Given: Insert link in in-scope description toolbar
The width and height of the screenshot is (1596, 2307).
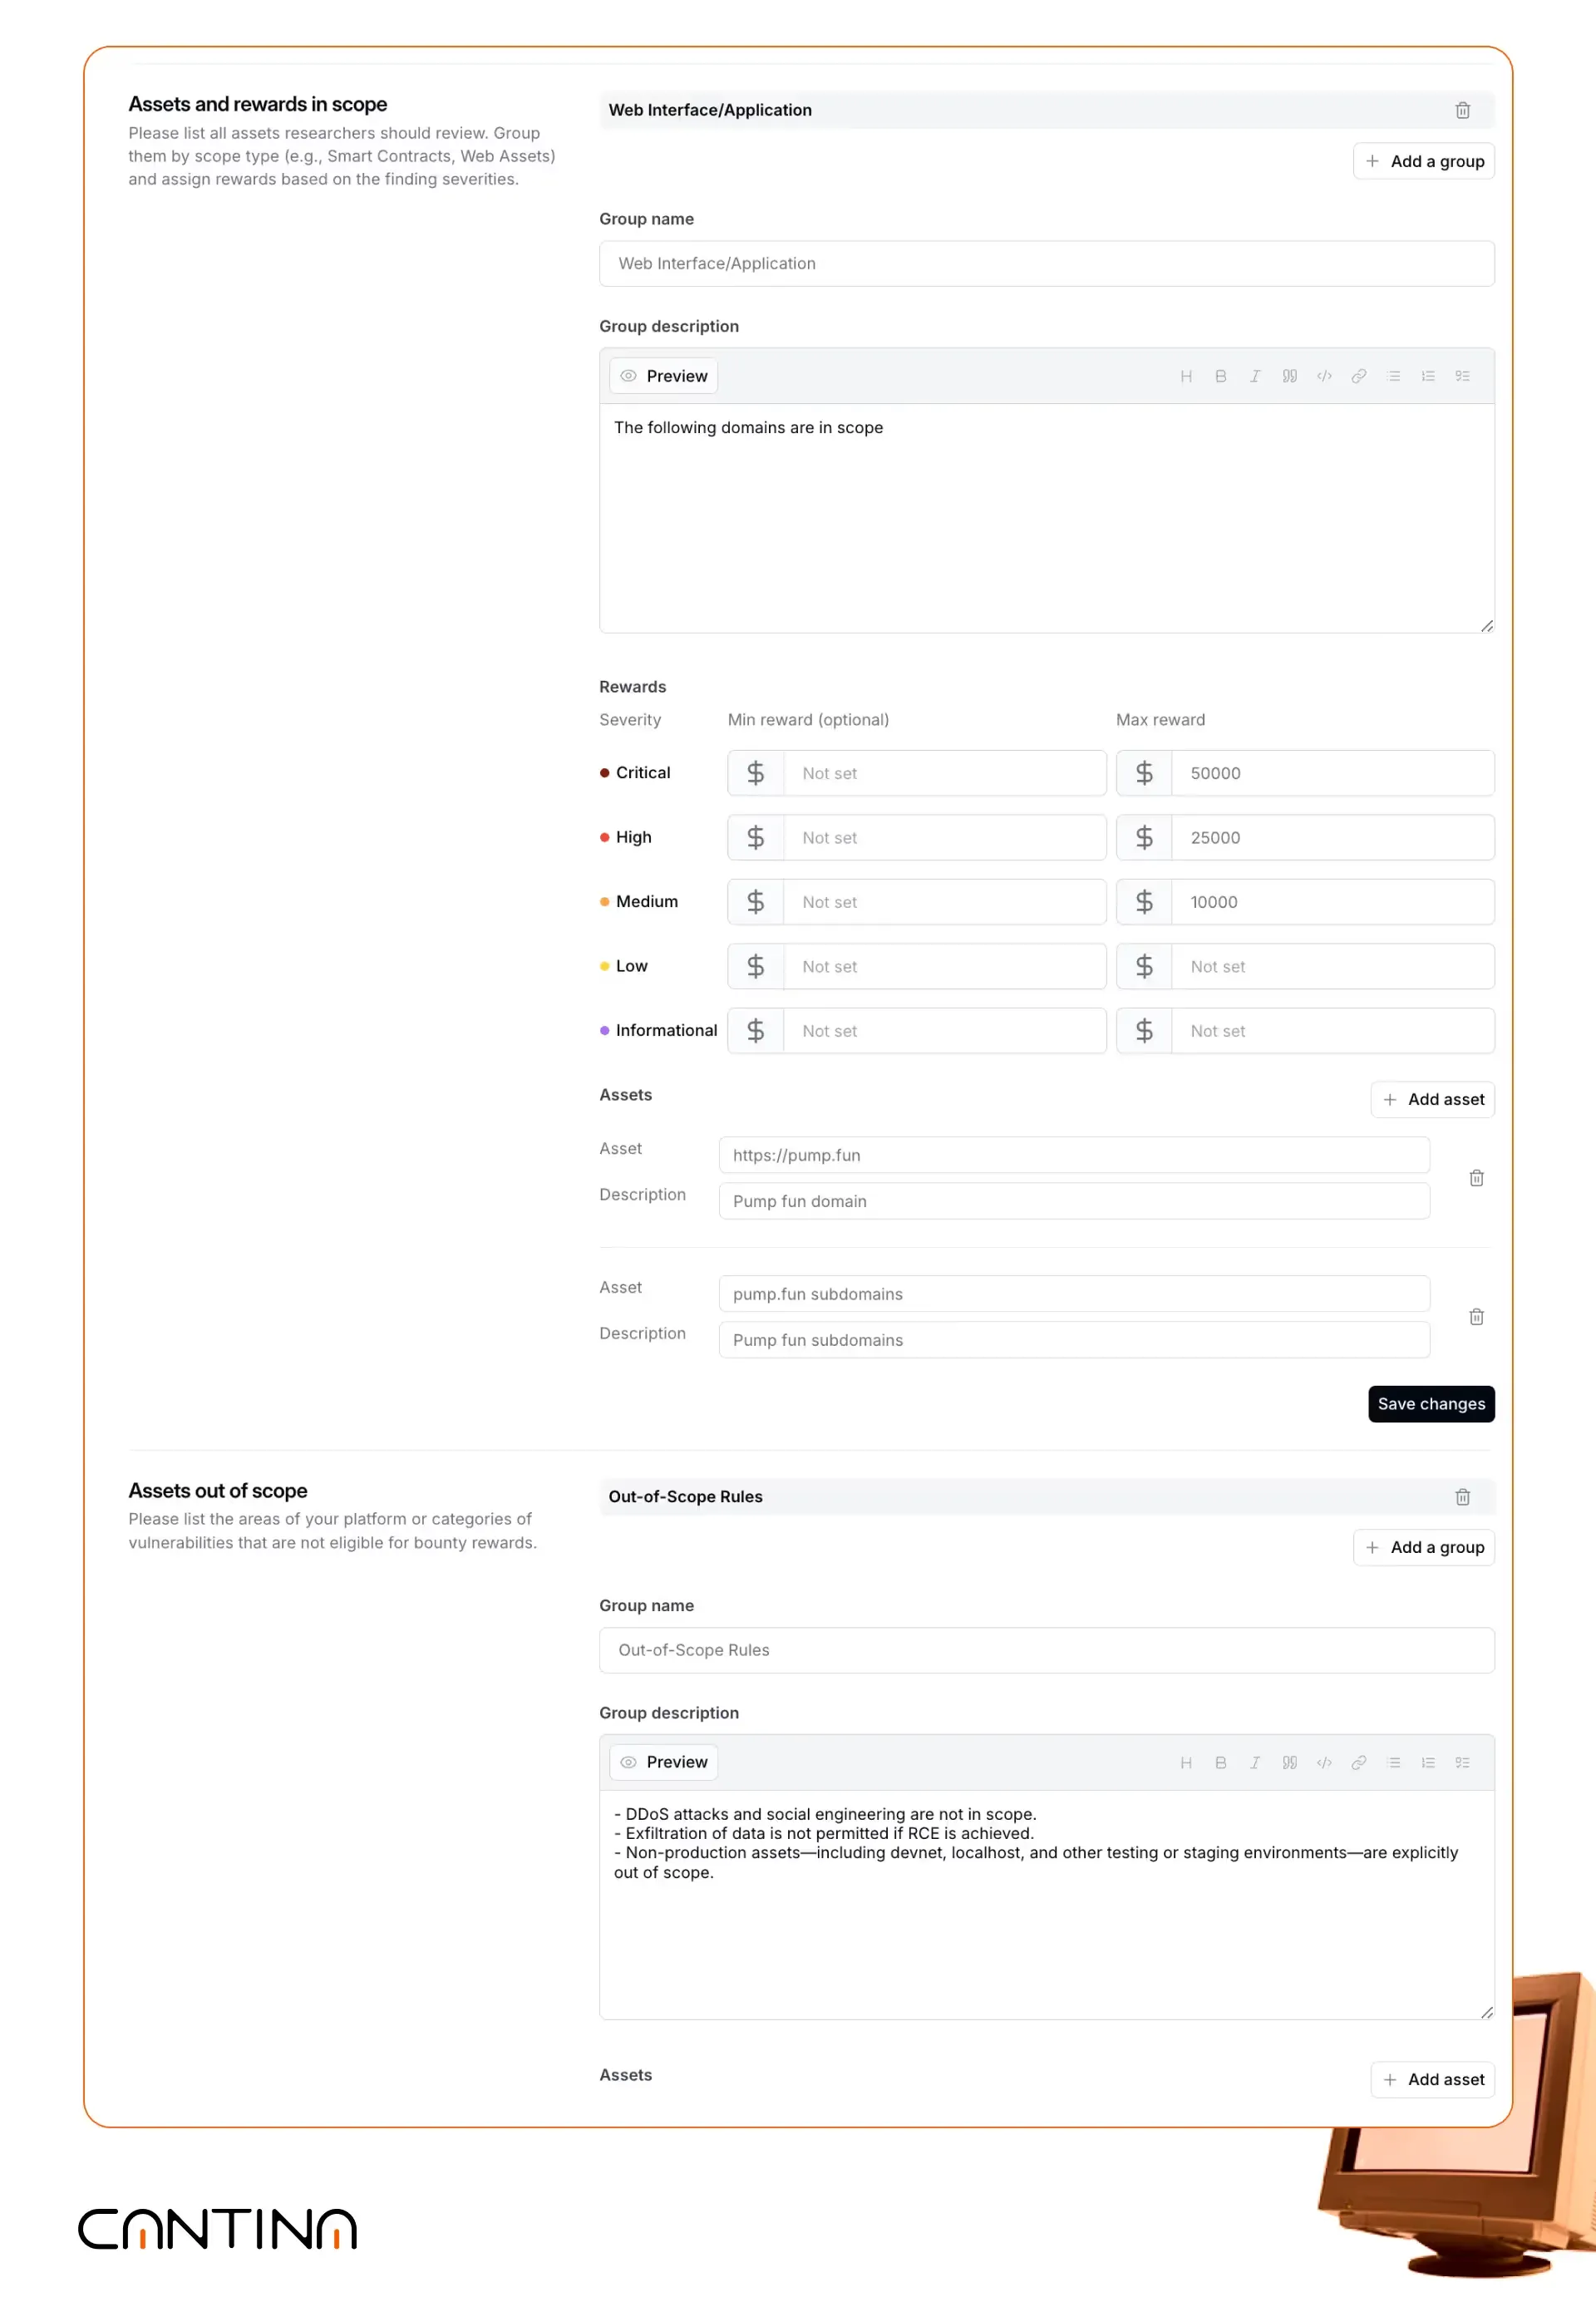Looking at the screenshot, I should (1359, 376).
